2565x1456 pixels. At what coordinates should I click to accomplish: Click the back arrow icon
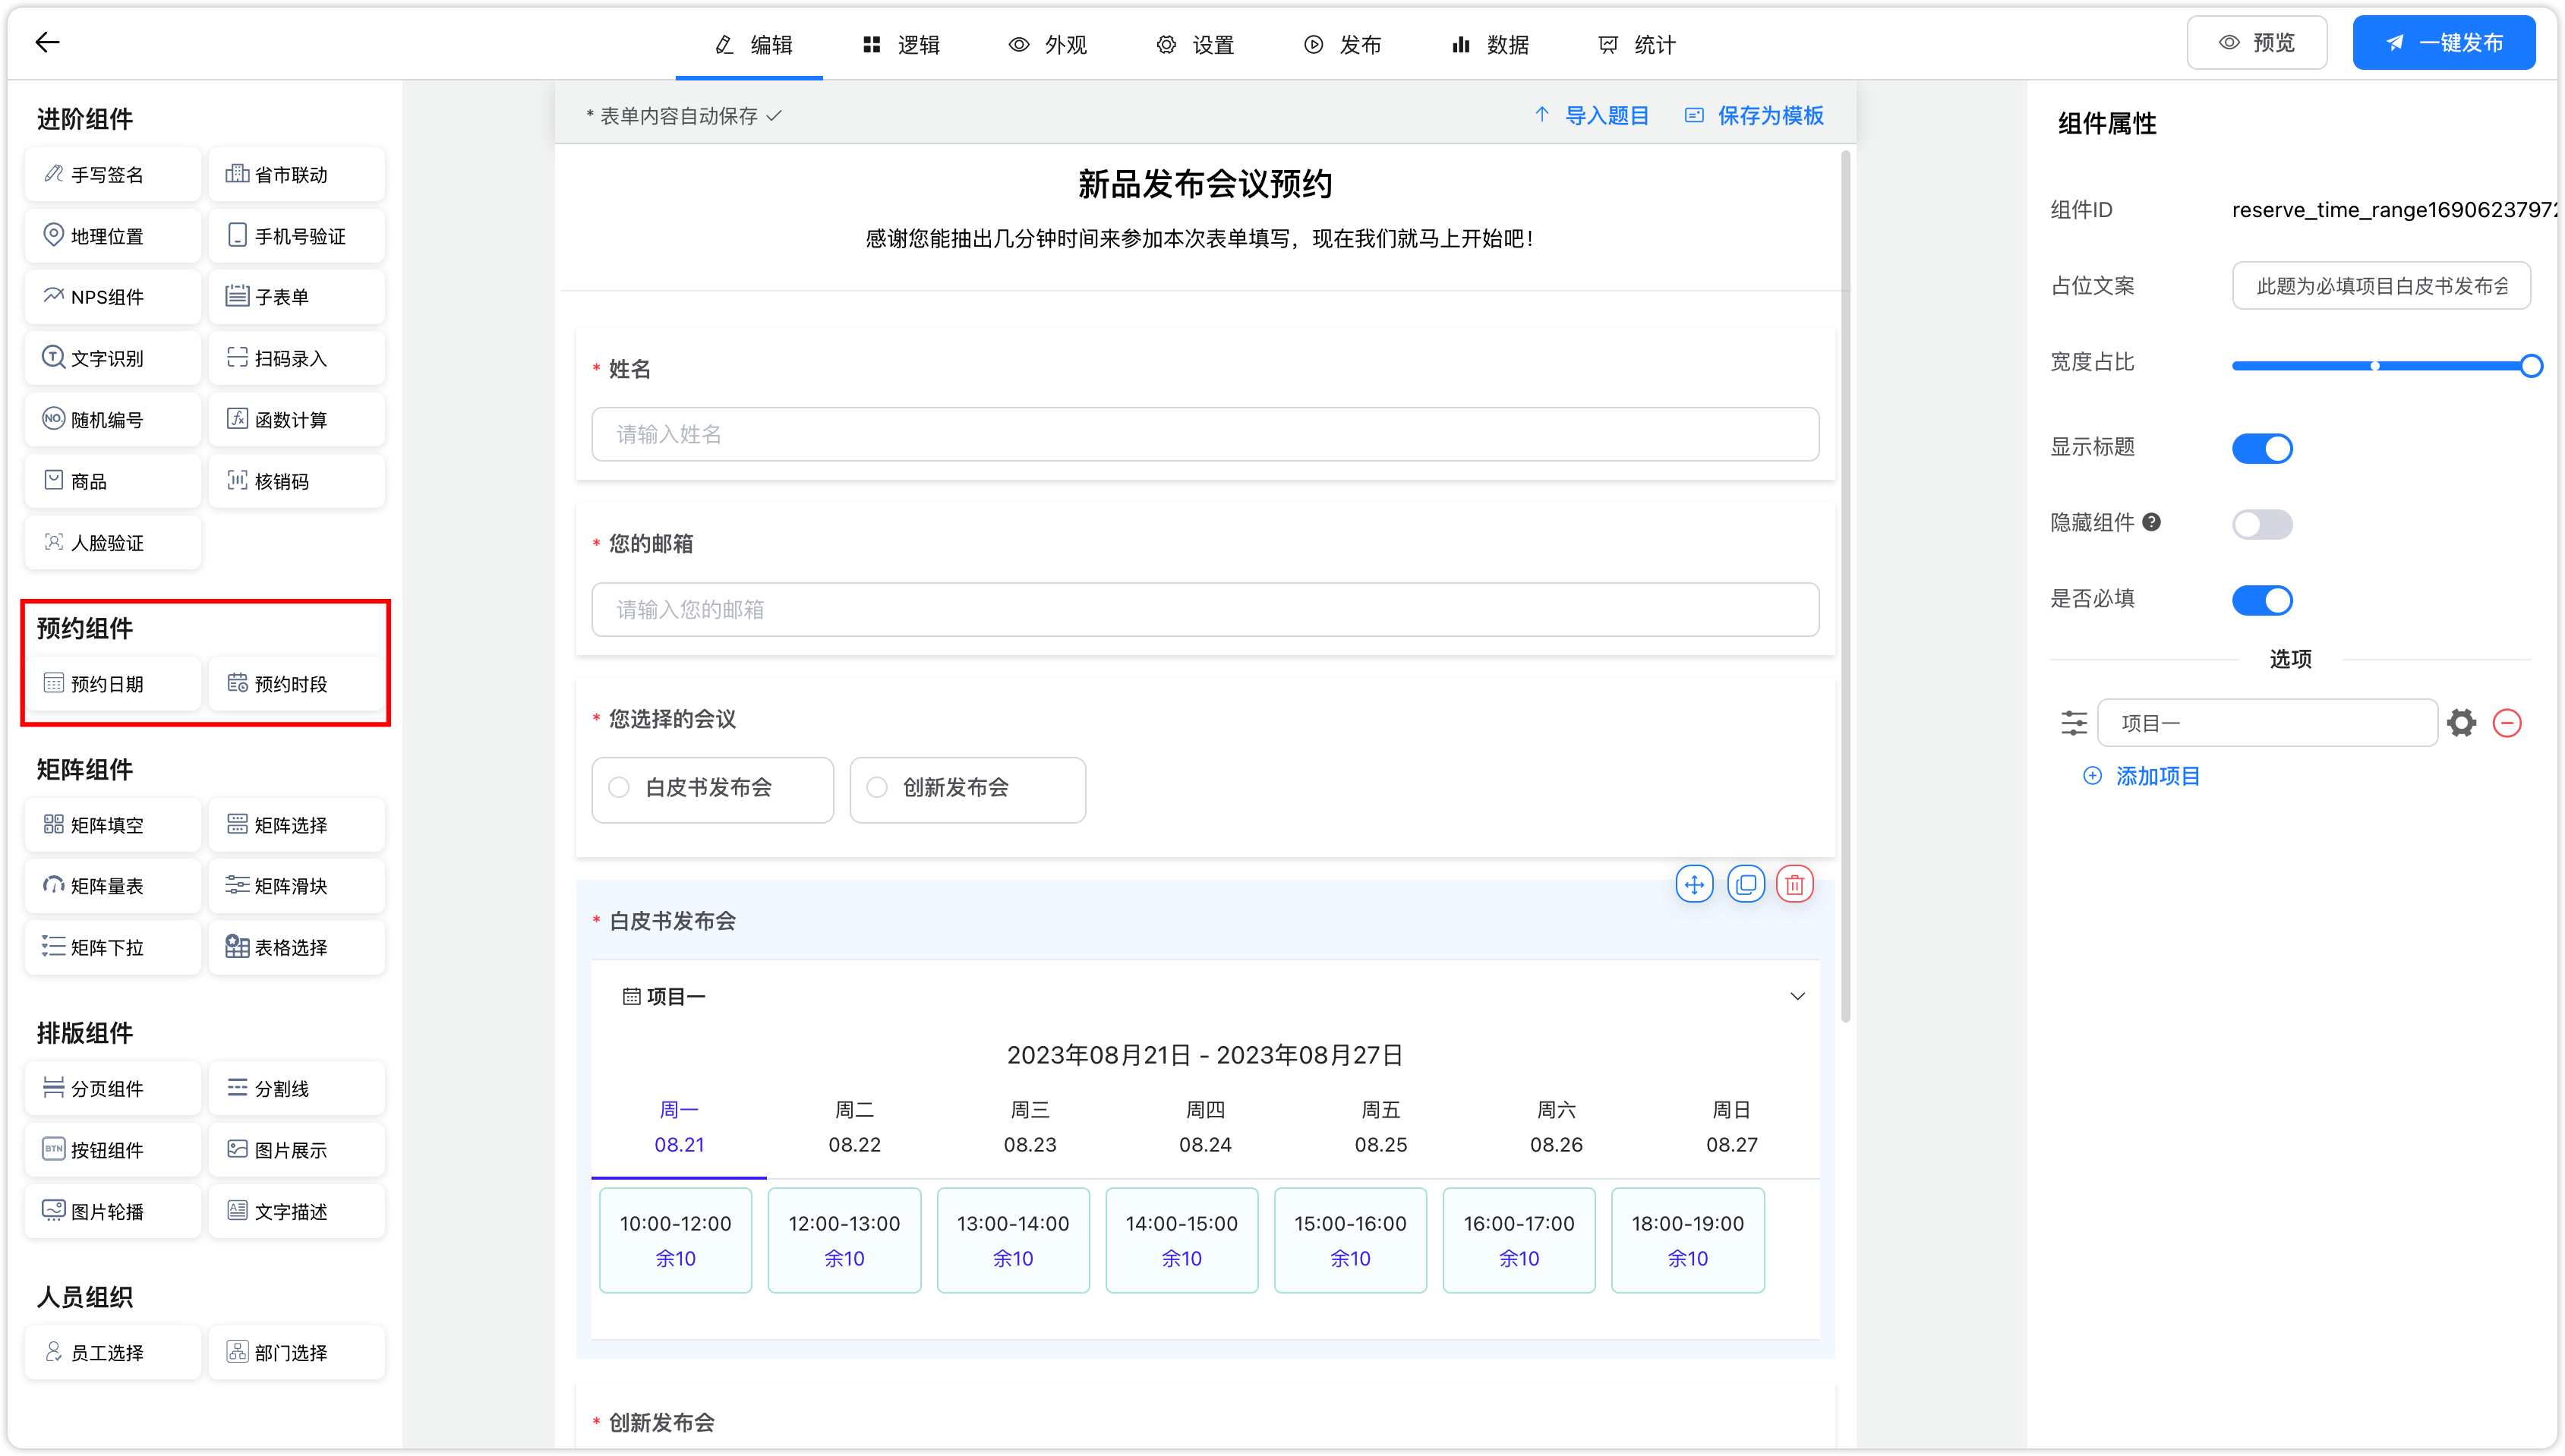47,42
